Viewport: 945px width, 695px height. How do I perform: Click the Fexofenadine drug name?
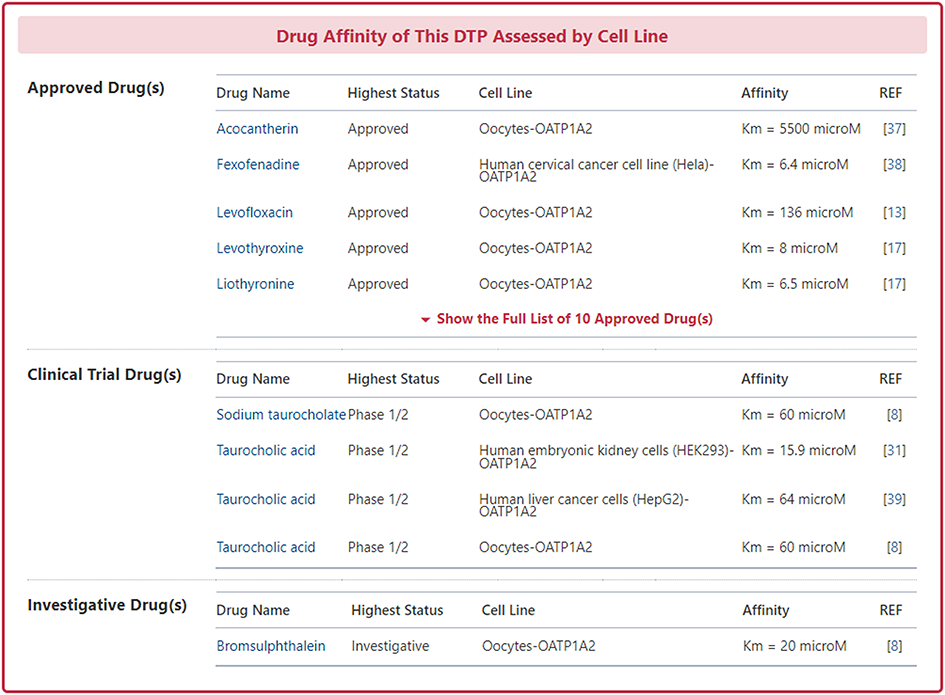click(258, 165)
